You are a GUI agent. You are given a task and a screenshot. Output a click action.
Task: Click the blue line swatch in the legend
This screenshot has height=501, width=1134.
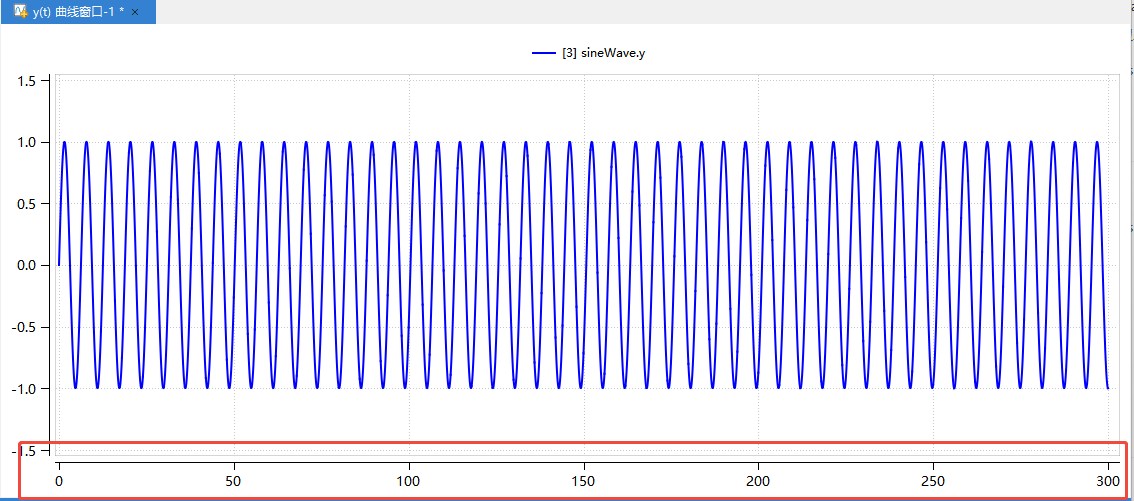[544, 53]
